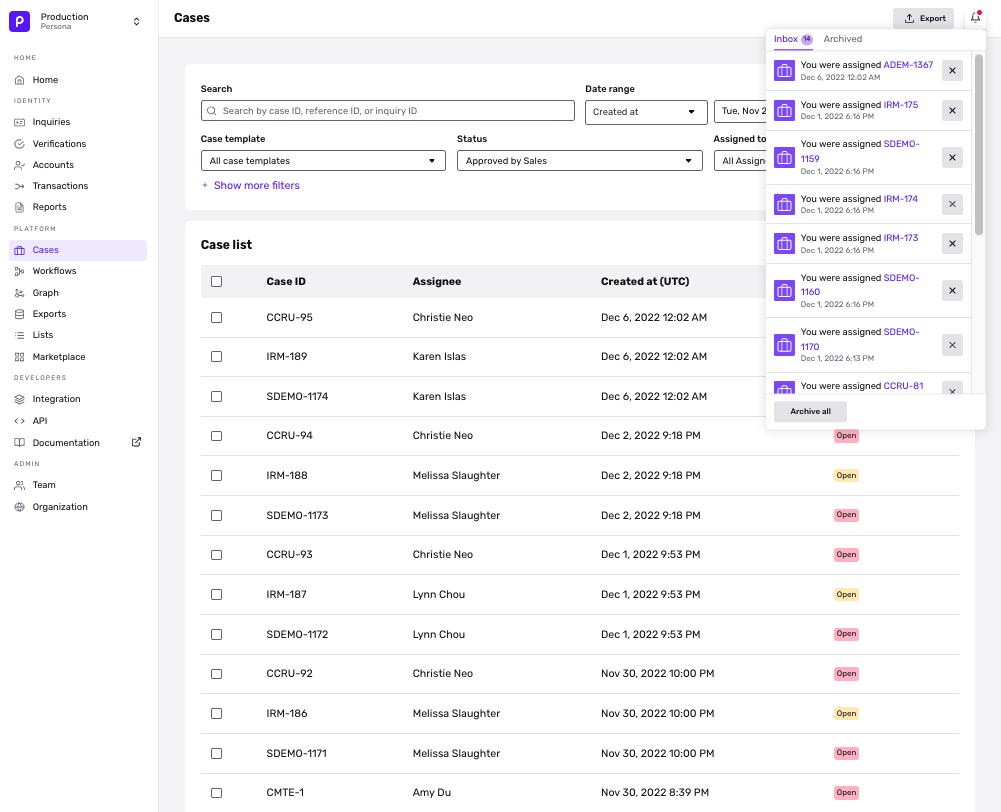
Task: Open Accounts in the sidebar
Action: click(79, 165)
